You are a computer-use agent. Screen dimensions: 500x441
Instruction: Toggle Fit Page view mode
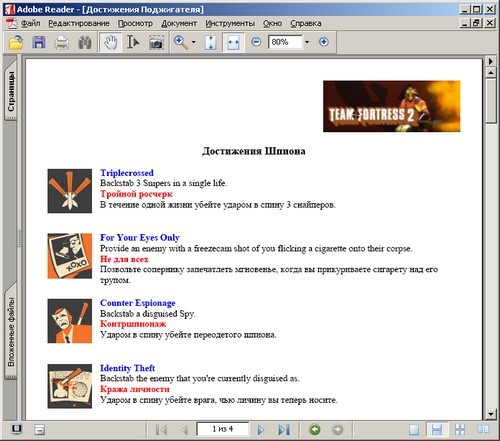(x=210, y=42)
